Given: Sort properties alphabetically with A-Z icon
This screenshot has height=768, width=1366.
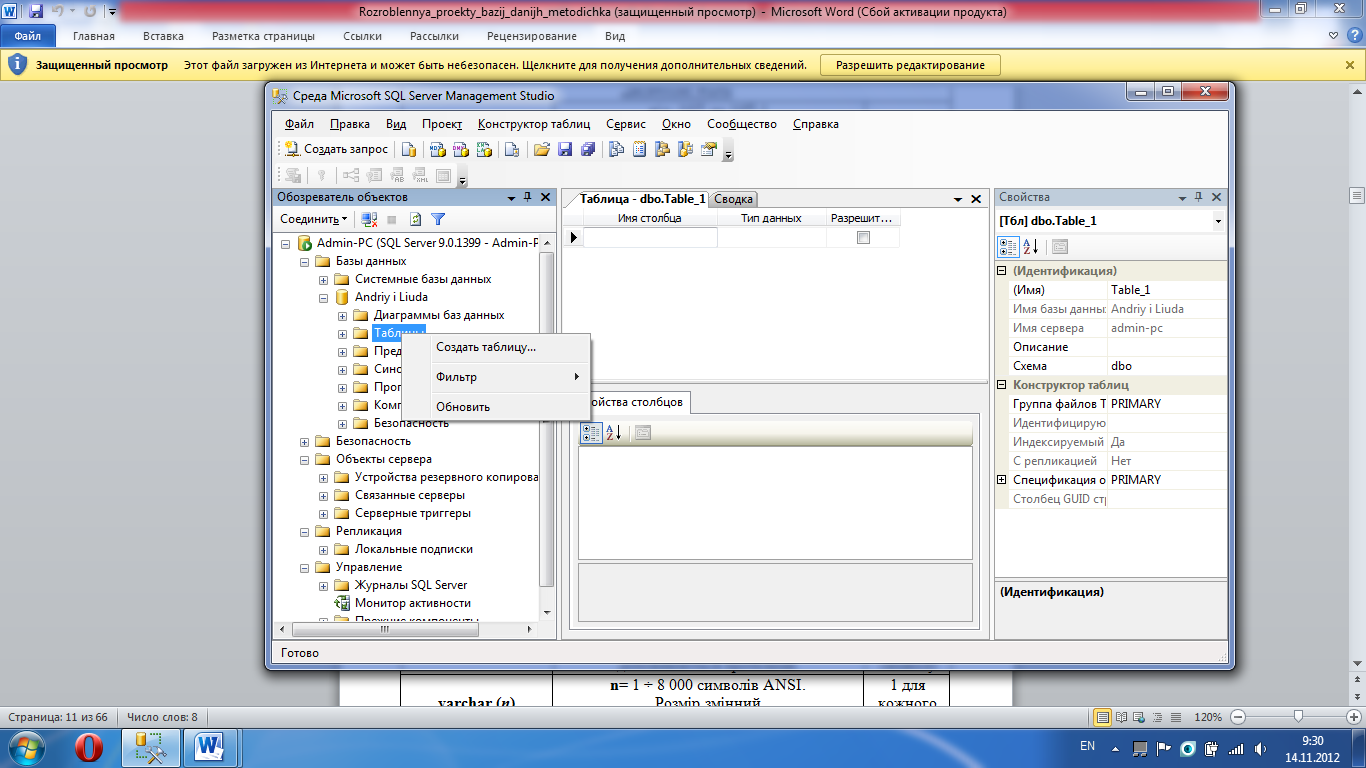Looking at the screenshot, I should (1032, 246).
